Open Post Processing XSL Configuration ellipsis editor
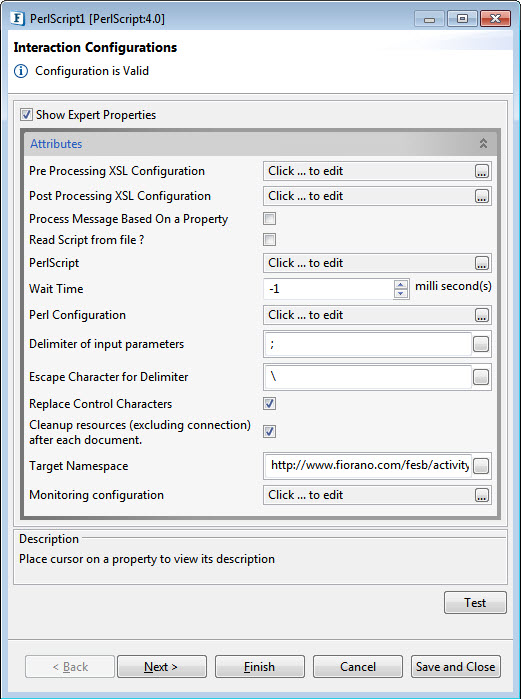Viewport: 521px width, 699px height. point(481,196)
